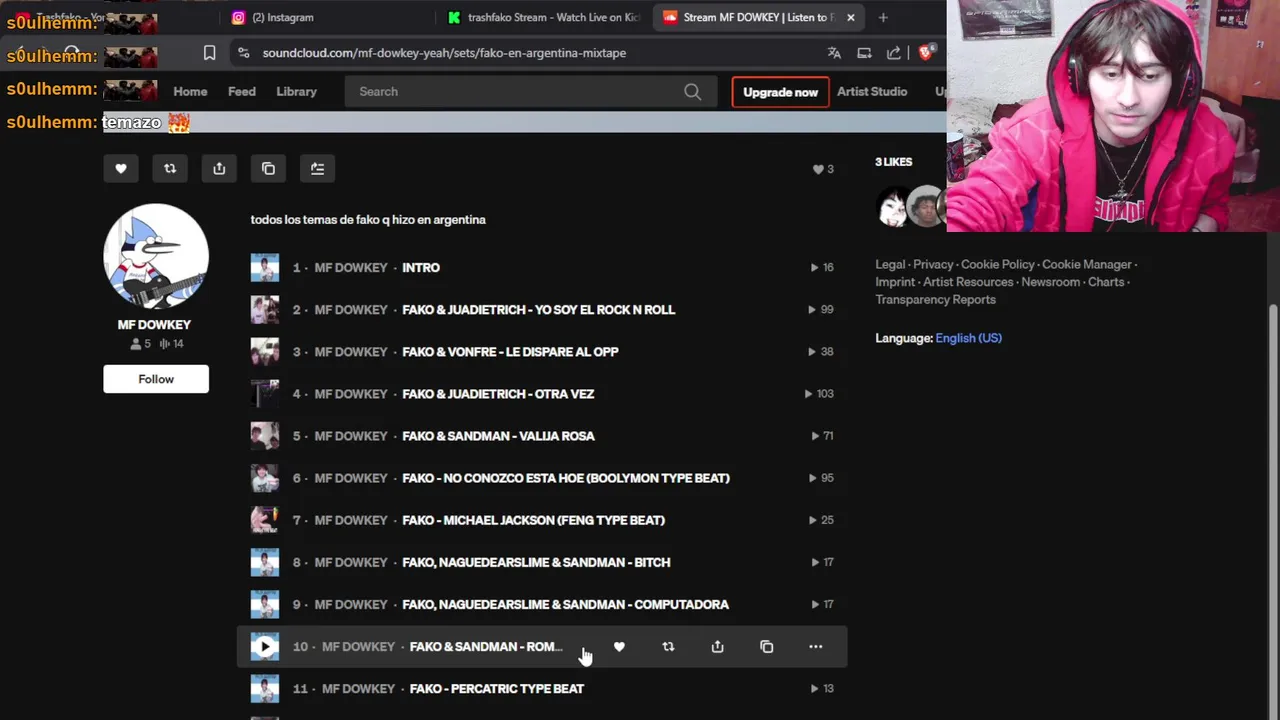This screenshot has width=1280, height=720.
Task: Like track 10 with the heart icon
Action: point(619,647)
